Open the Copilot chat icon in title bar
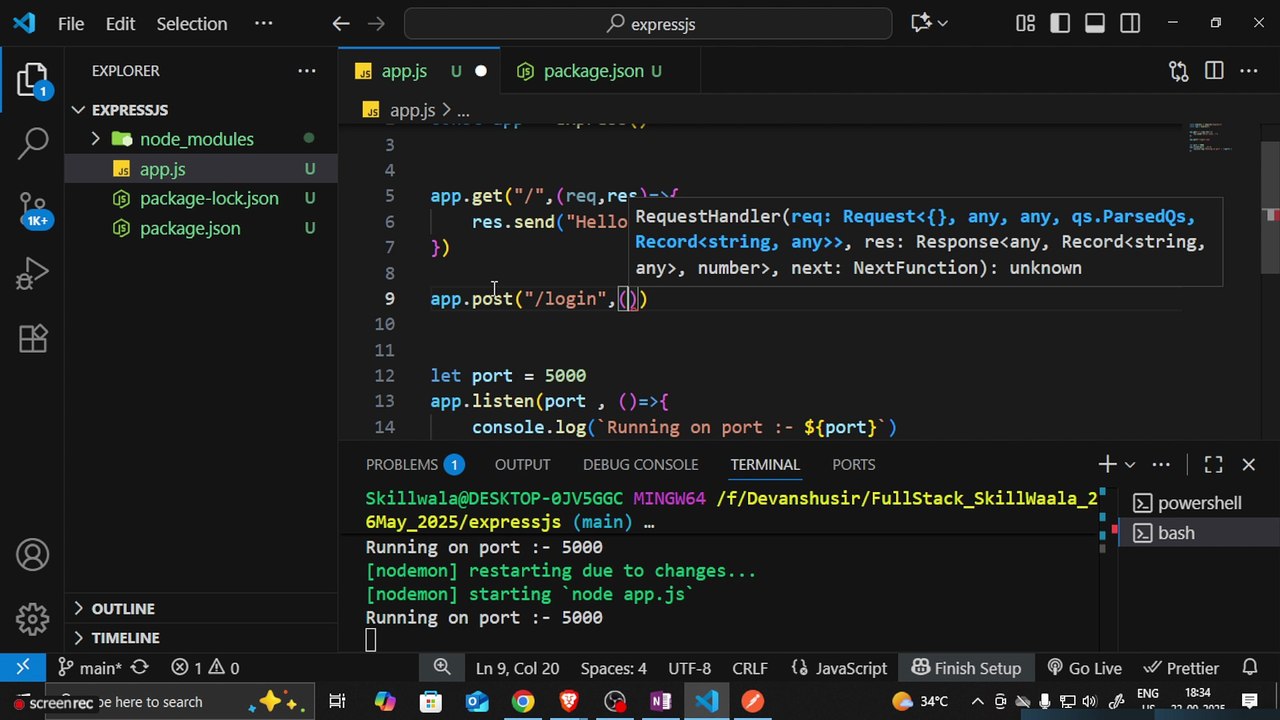The width and height of the screenshot is (1280, 720). [921, 23]
